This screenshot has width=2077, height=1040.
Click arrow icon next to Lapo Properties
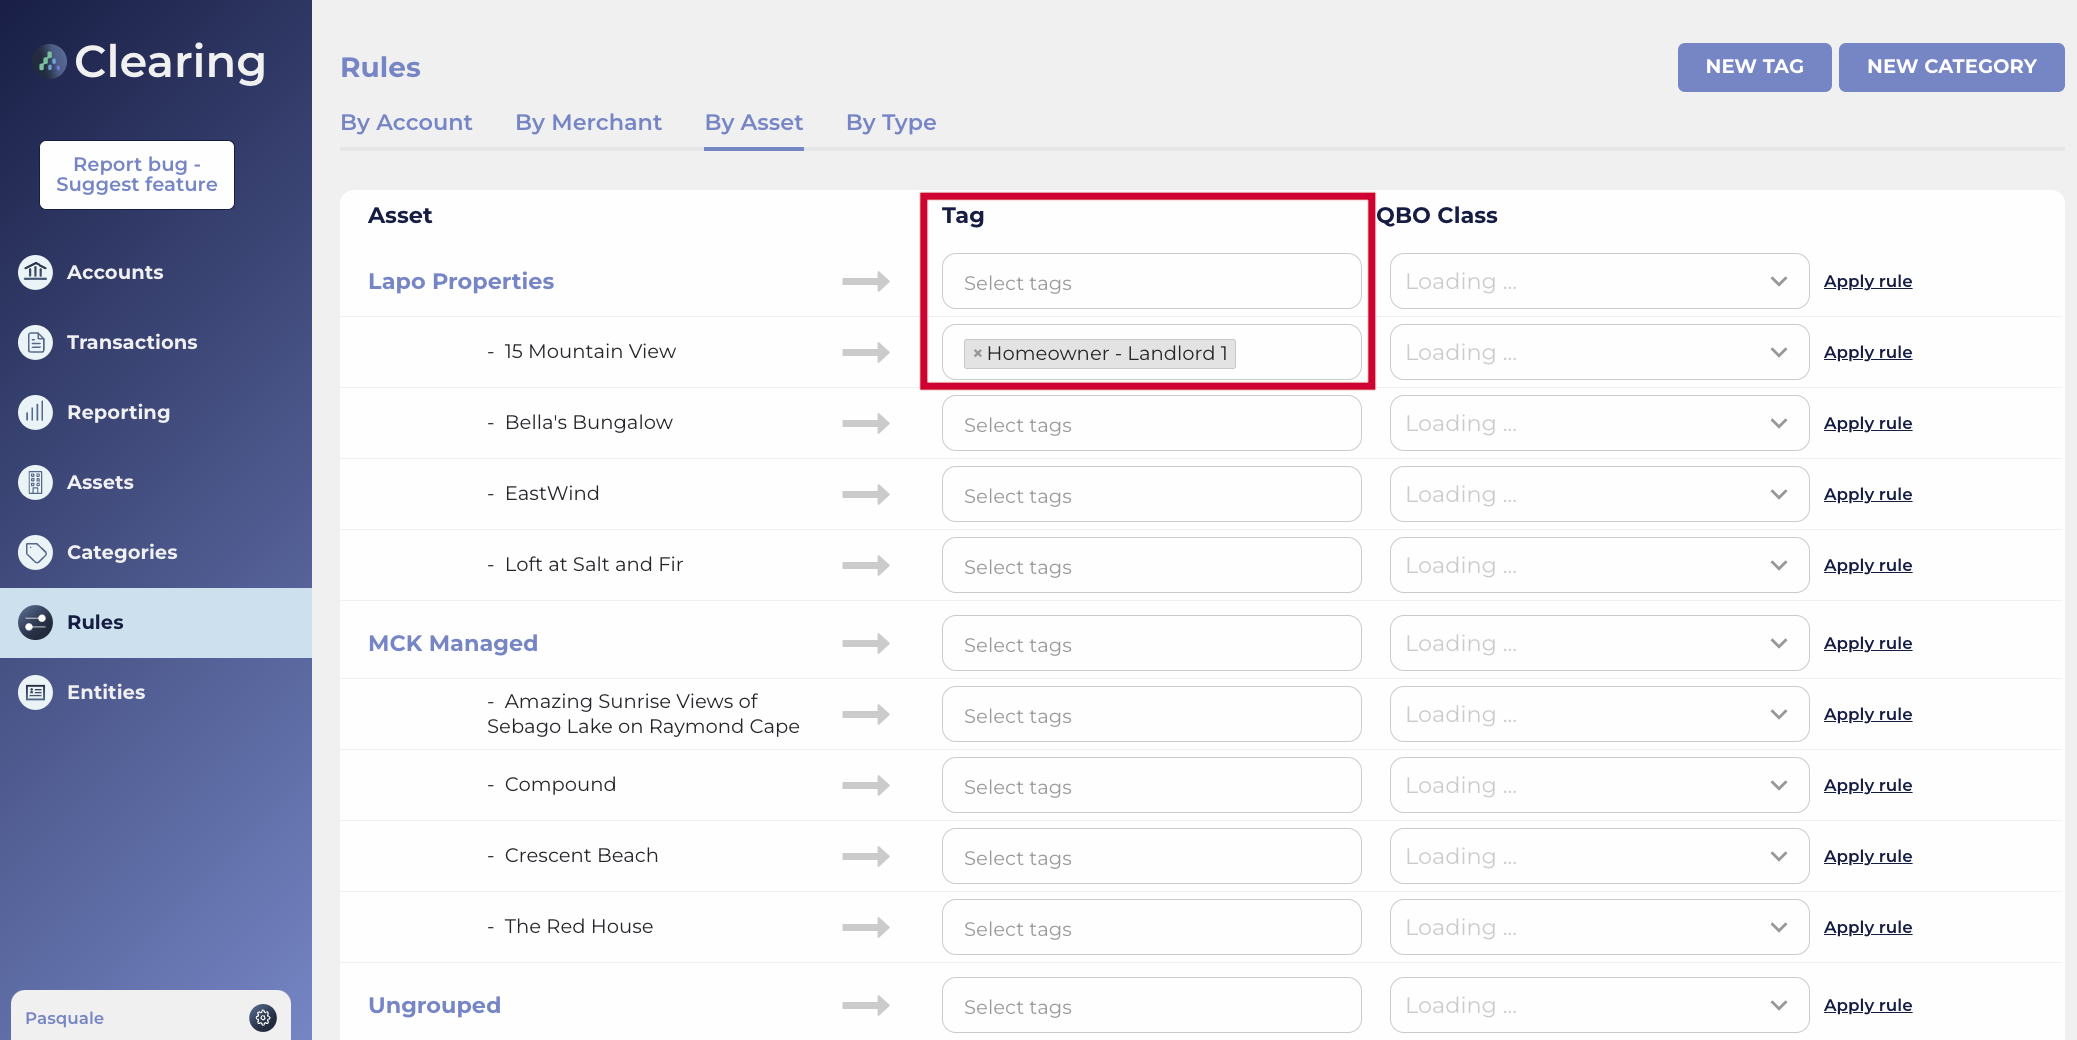pyautogui.click(x=866, y=282)
